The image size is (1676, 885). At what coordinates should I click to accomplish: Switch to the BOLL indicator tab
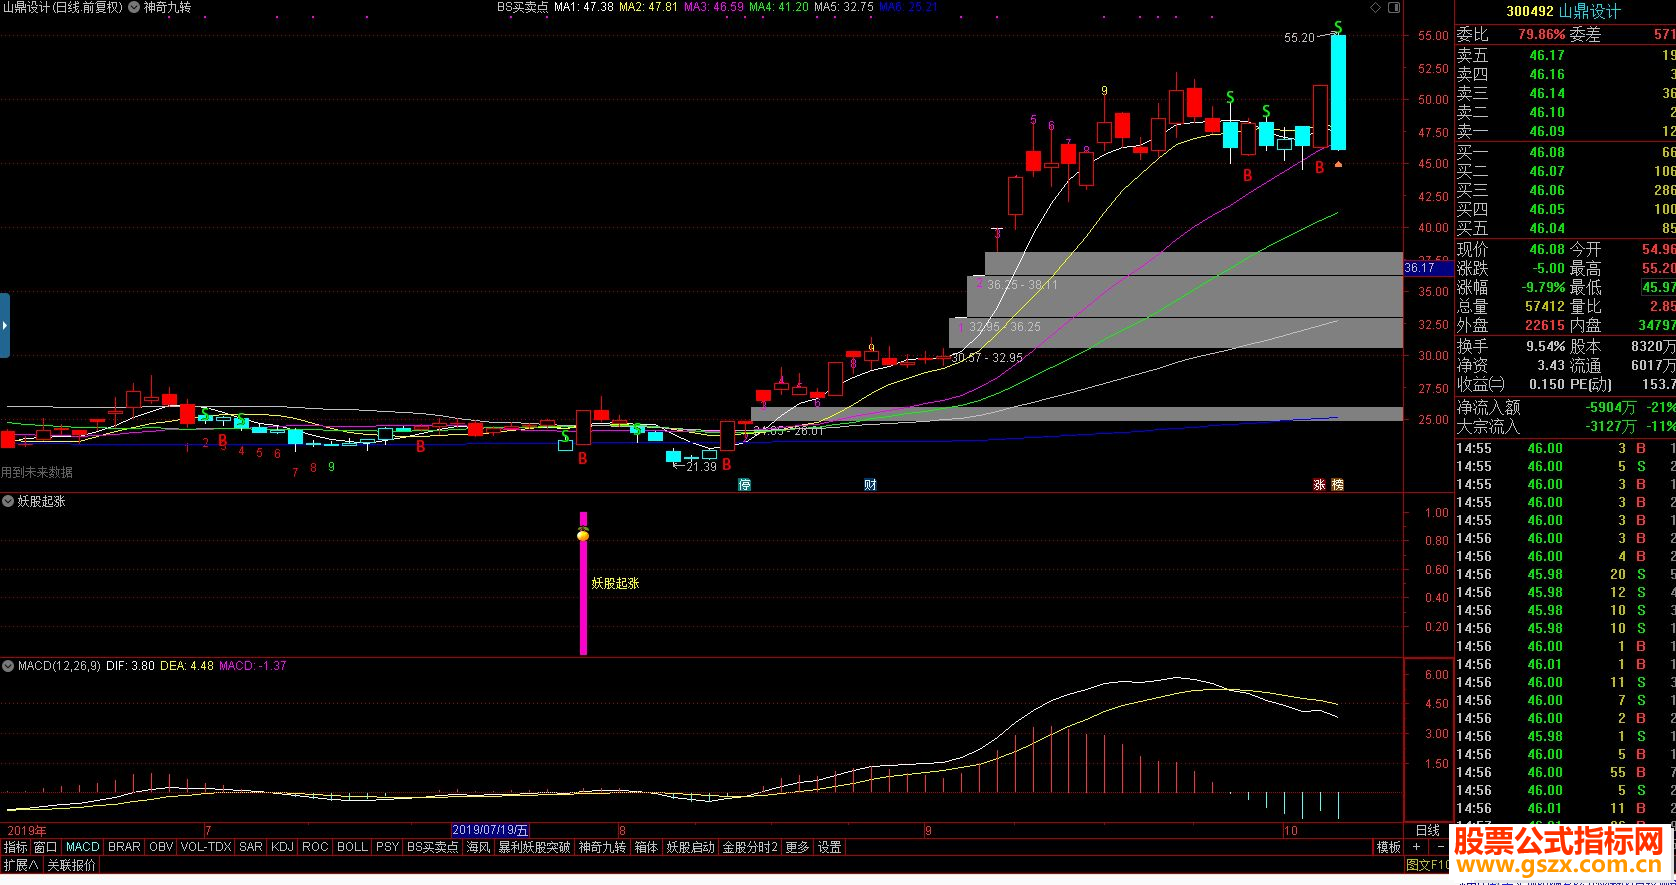[x=352, y=847]
